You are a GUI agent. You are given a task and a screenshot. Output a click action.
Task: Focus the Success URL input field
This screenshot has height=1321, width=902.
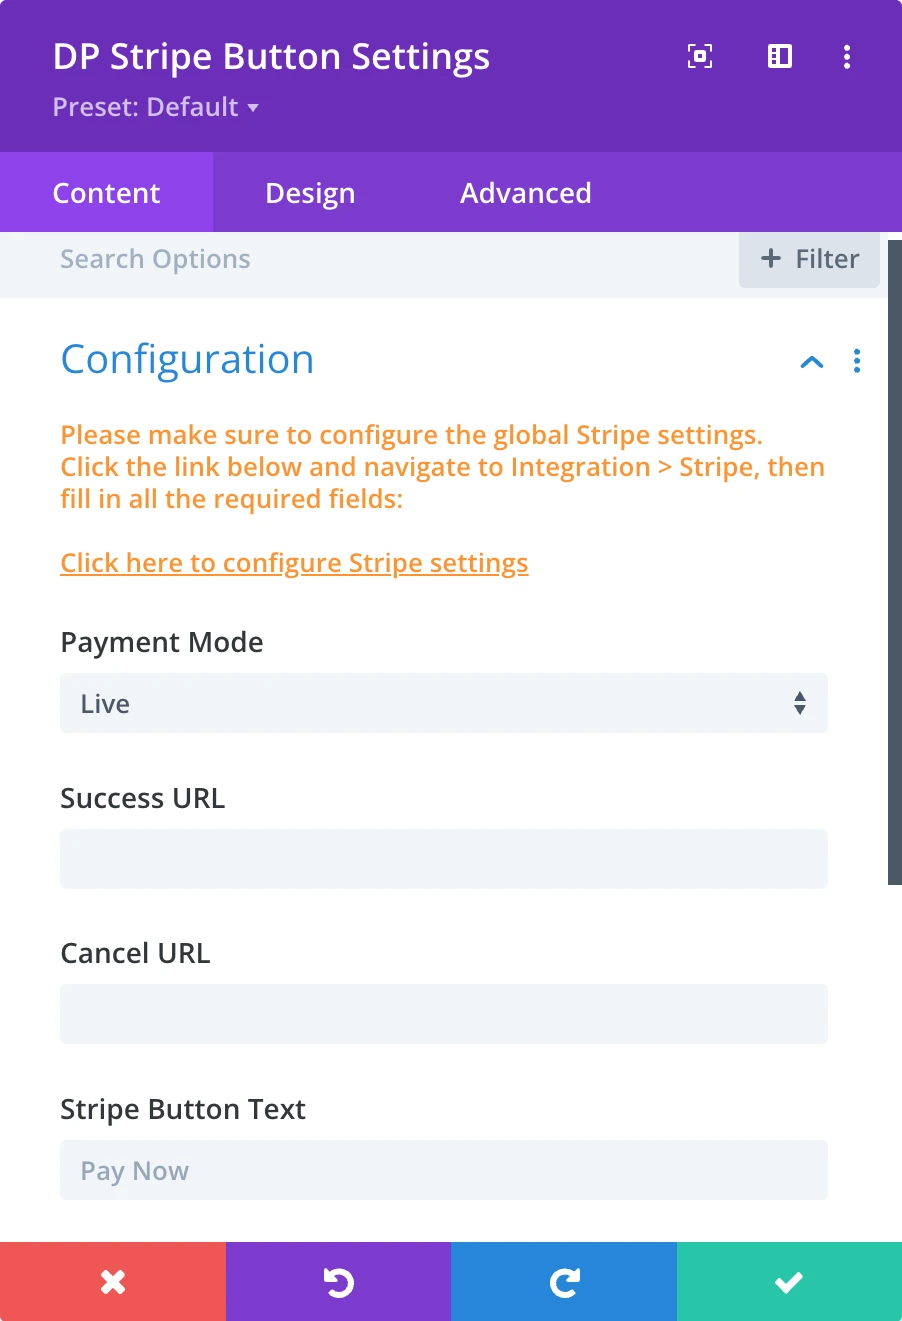point(444,859)
